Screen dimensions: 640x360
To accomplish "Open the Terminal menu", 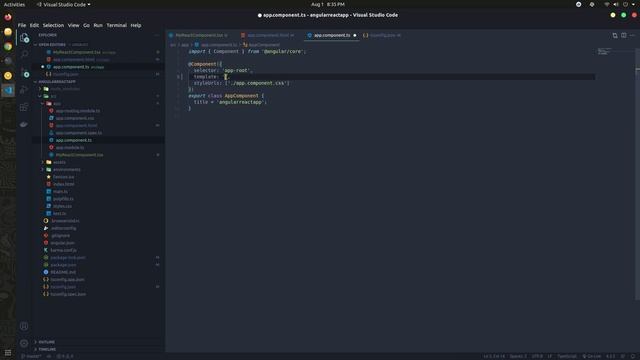I will coord(117,25).
